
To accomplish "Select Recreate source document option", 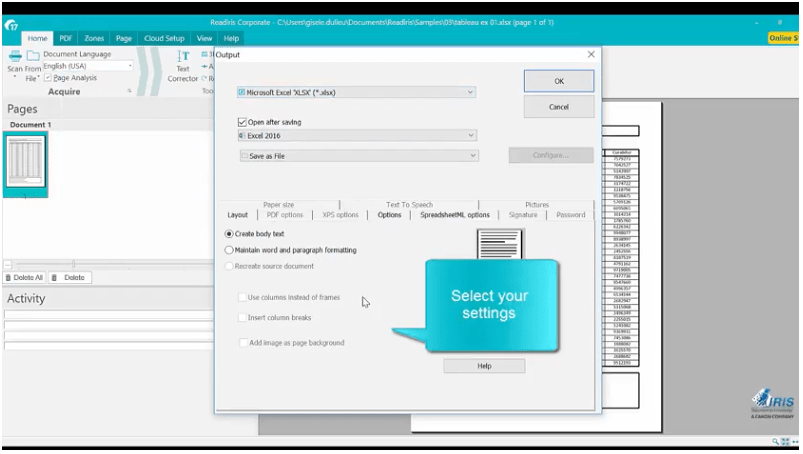I will 229,266.
